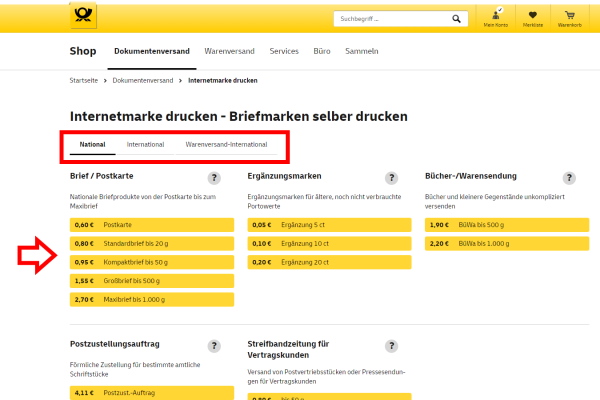Go to the Shop home link
The image size is (600, 400).
[x=83, y=51]
